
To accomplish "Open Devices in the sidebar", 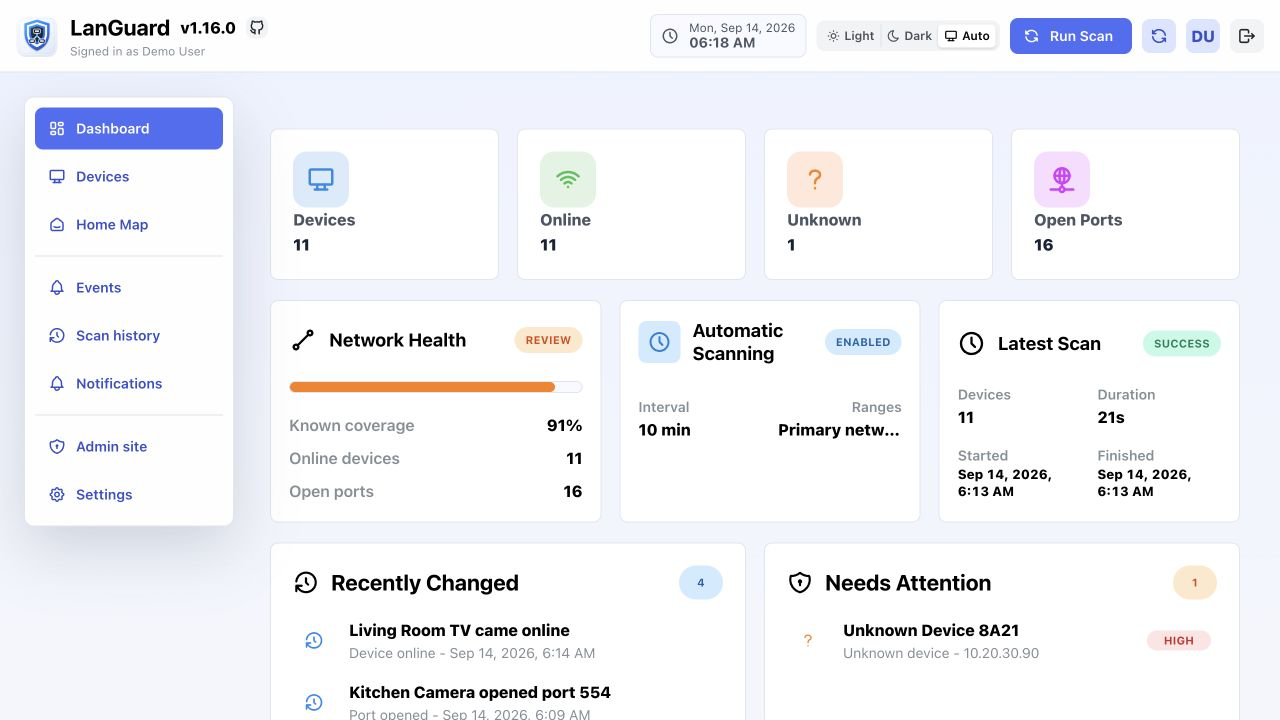I will point(129,176).
